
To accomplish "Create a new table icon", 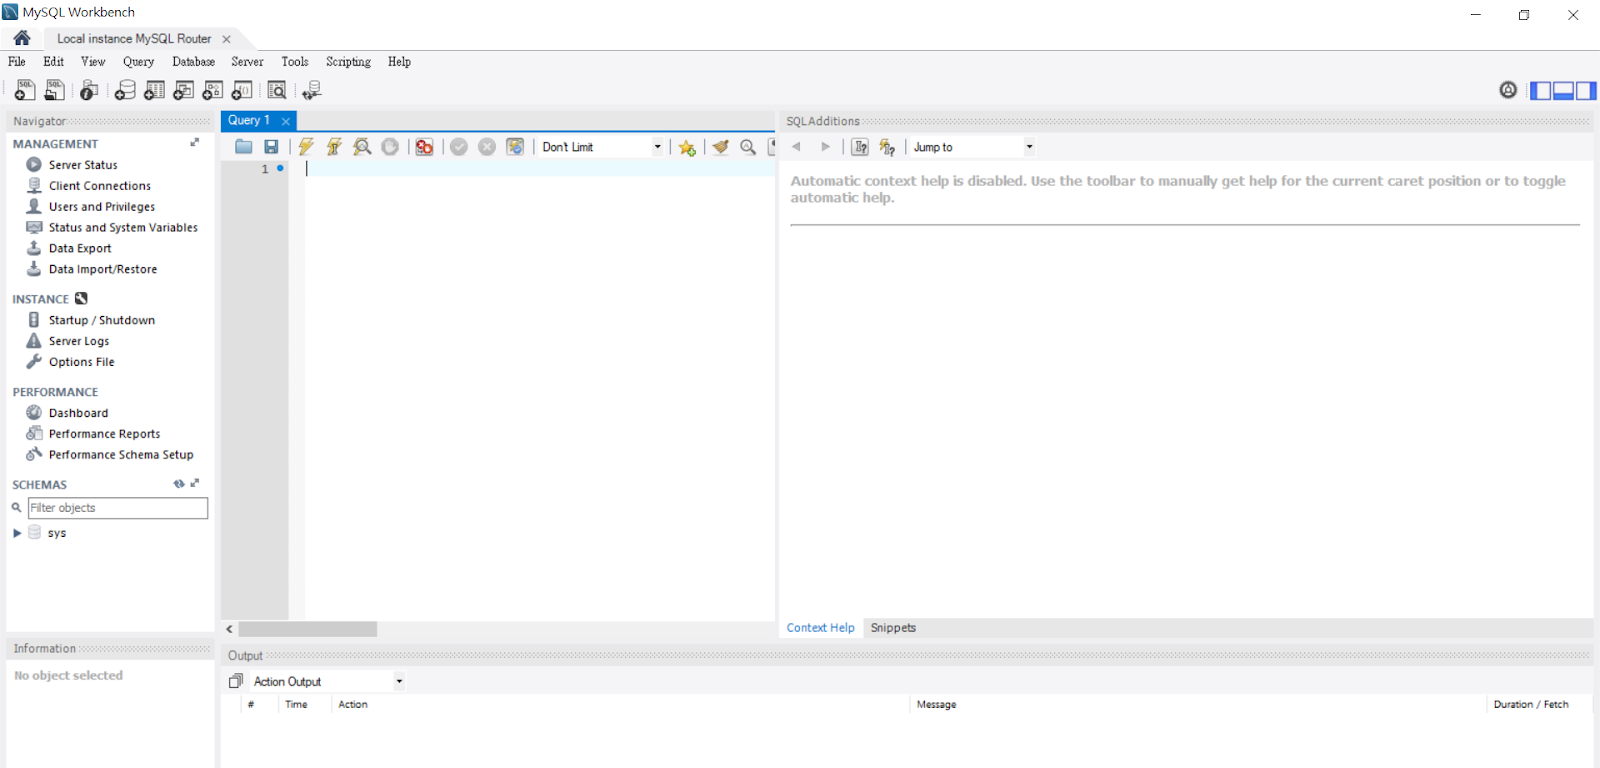I will click(154, 90).
